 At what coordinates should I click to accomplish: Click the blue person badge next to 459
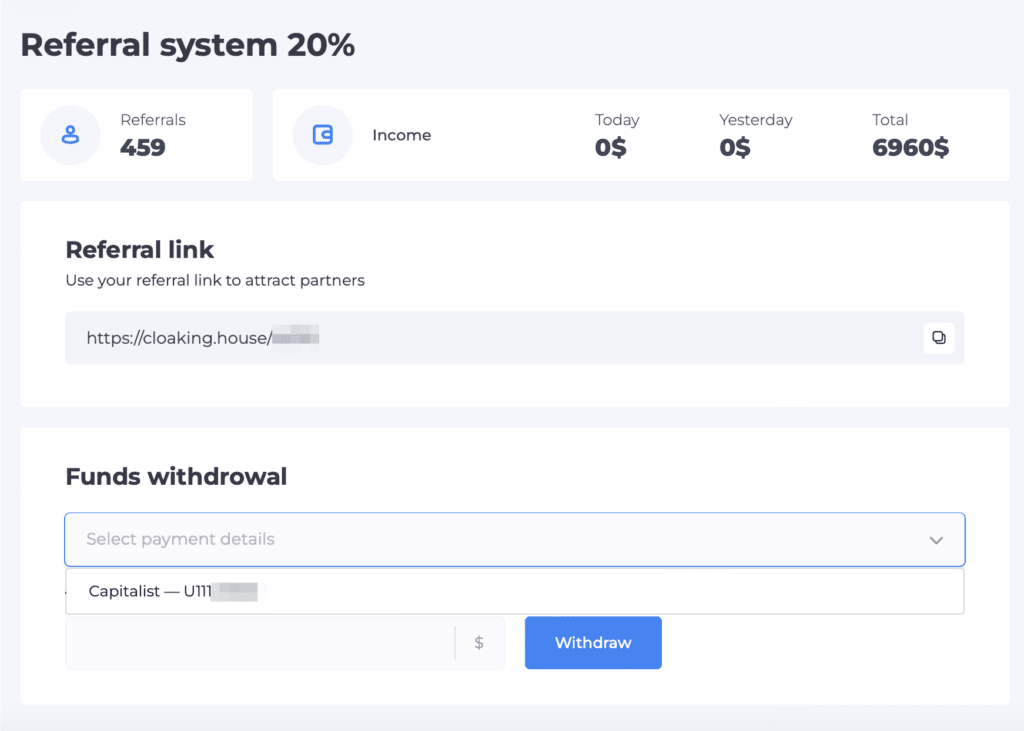(70, 135)
